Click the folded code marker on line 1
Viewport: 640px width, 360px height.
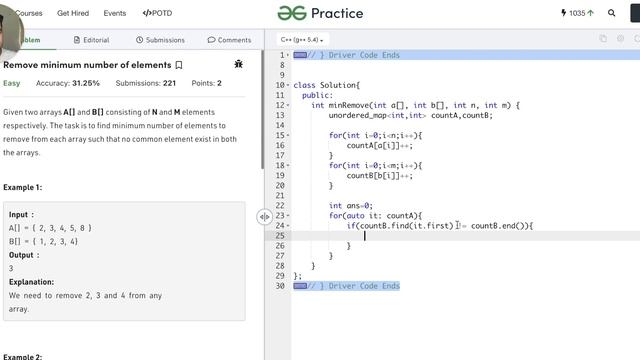300,55
